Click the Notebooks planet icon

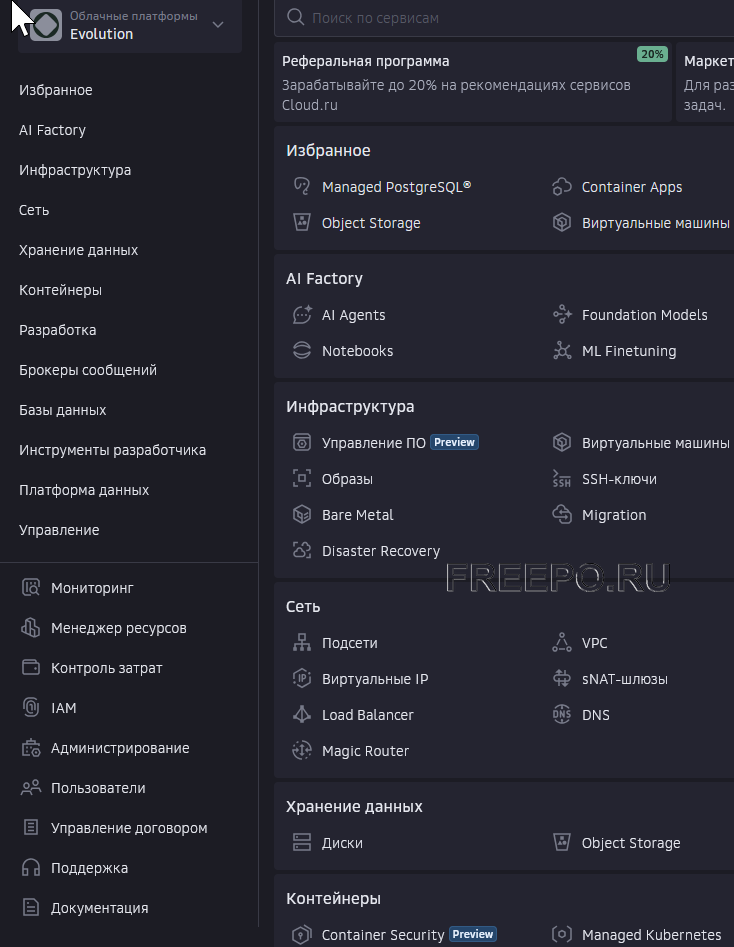(x=301, y=350)
